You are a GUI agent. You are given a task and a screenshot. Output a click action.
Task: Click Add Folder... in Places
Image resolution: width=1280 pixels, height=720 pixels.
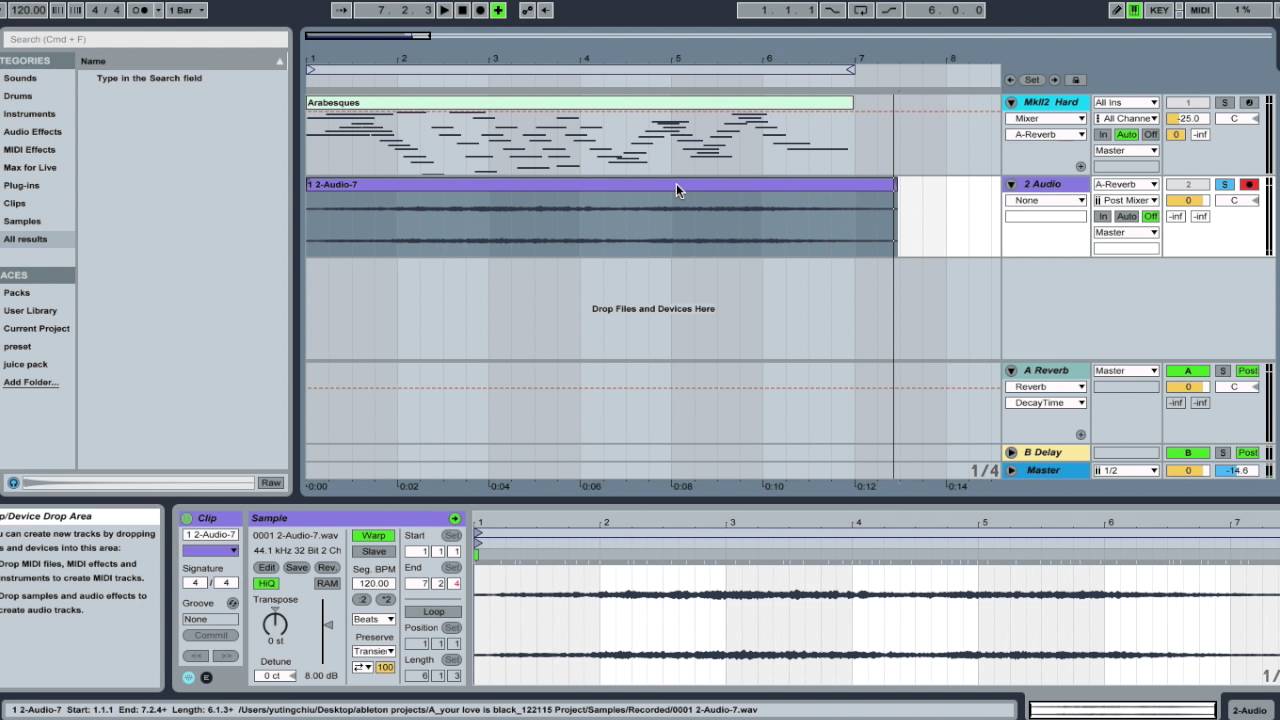(x=31, y=383)
